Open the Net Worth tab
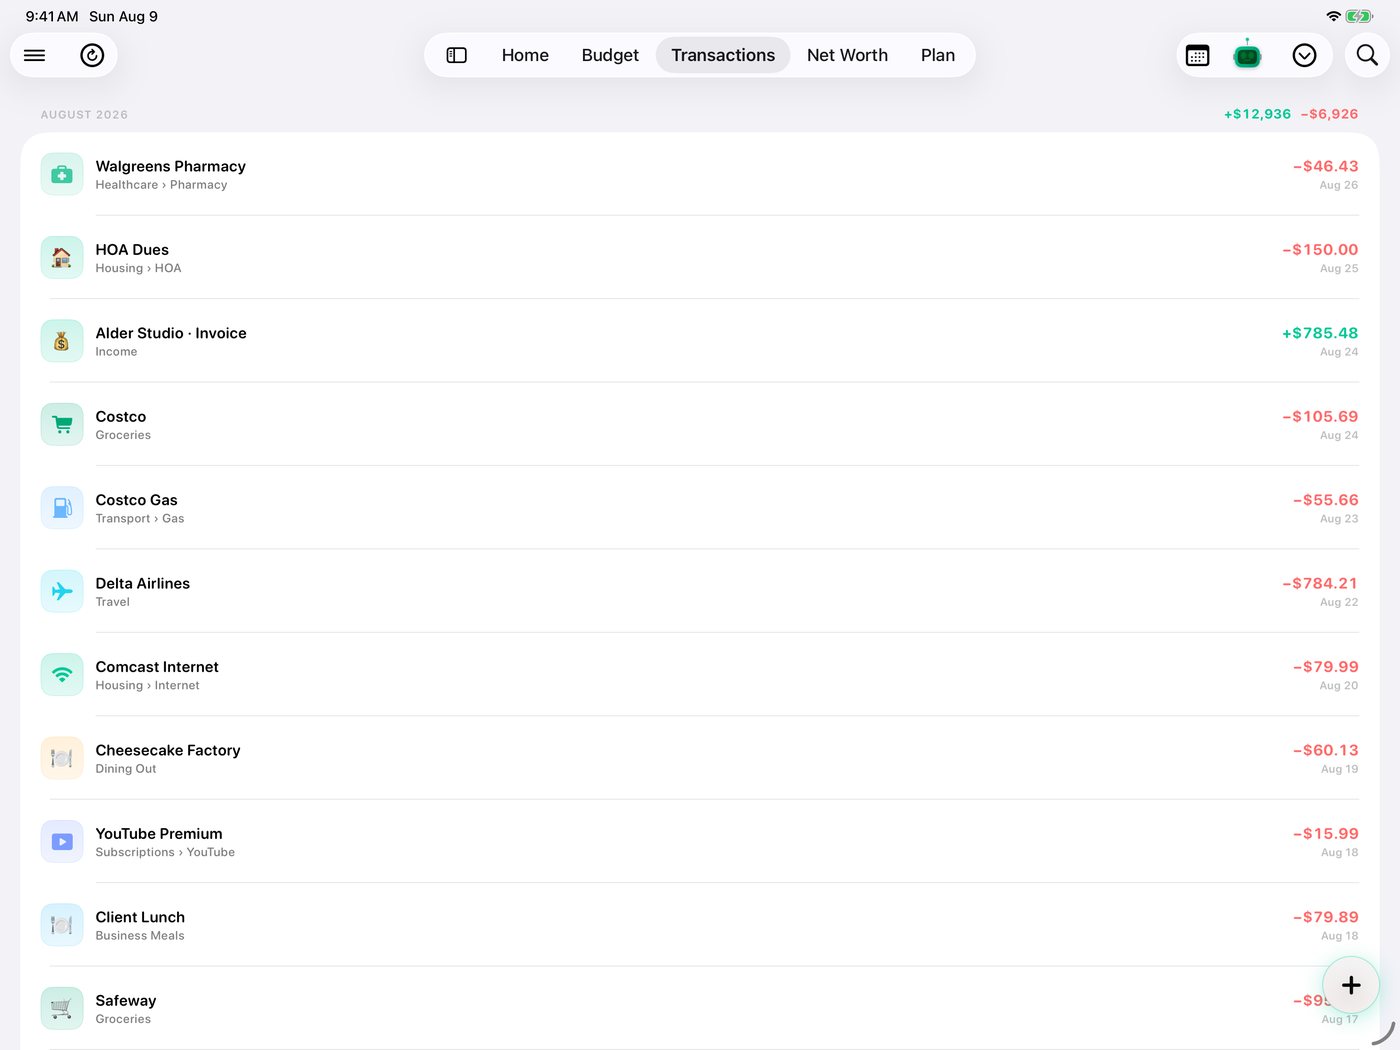The width and height of the screenshot is (1400, 1050). point(847,55)
